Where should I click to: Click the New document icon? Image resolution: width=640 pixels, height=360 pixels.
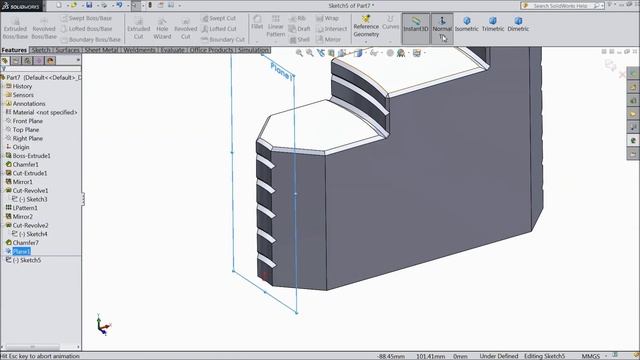click(59, 5)
